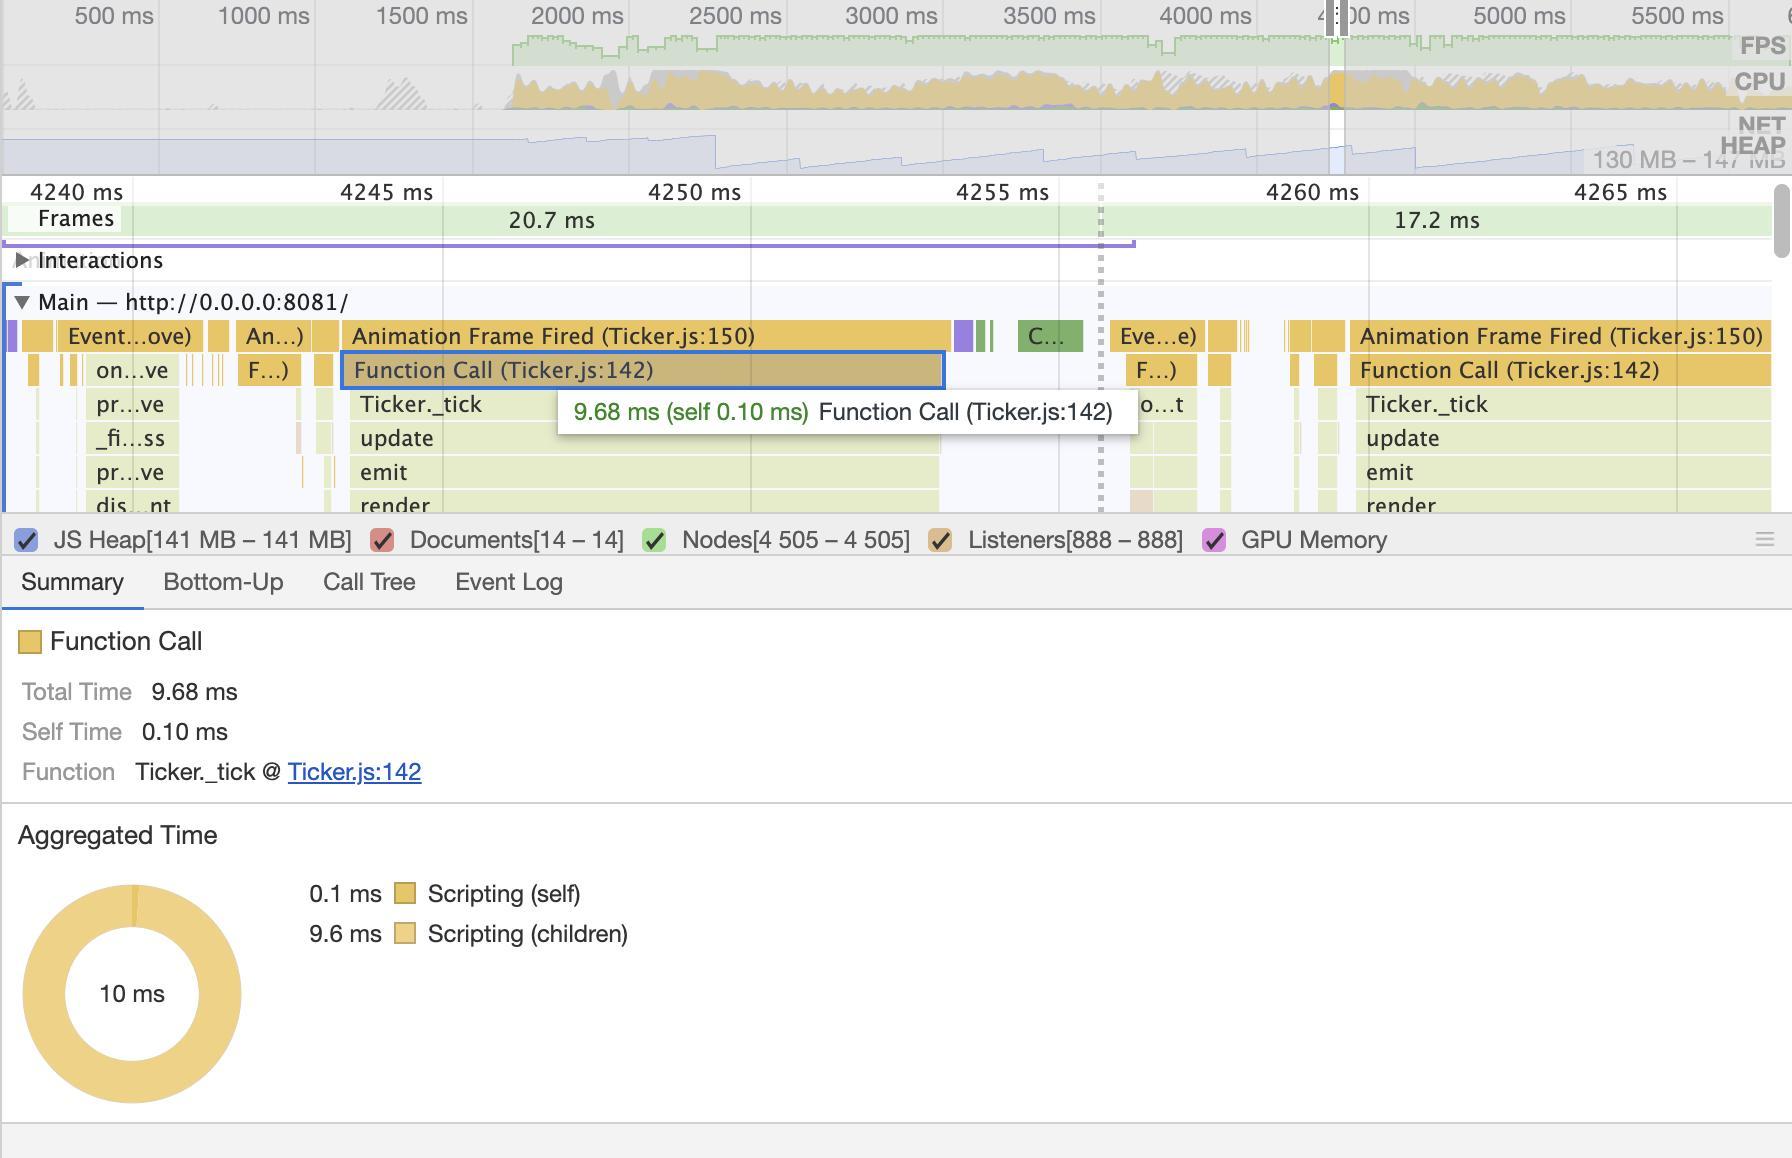Switch to the Bottom-Up tab
This screenshot has height=1158, width=1792.
click(223, 582)
